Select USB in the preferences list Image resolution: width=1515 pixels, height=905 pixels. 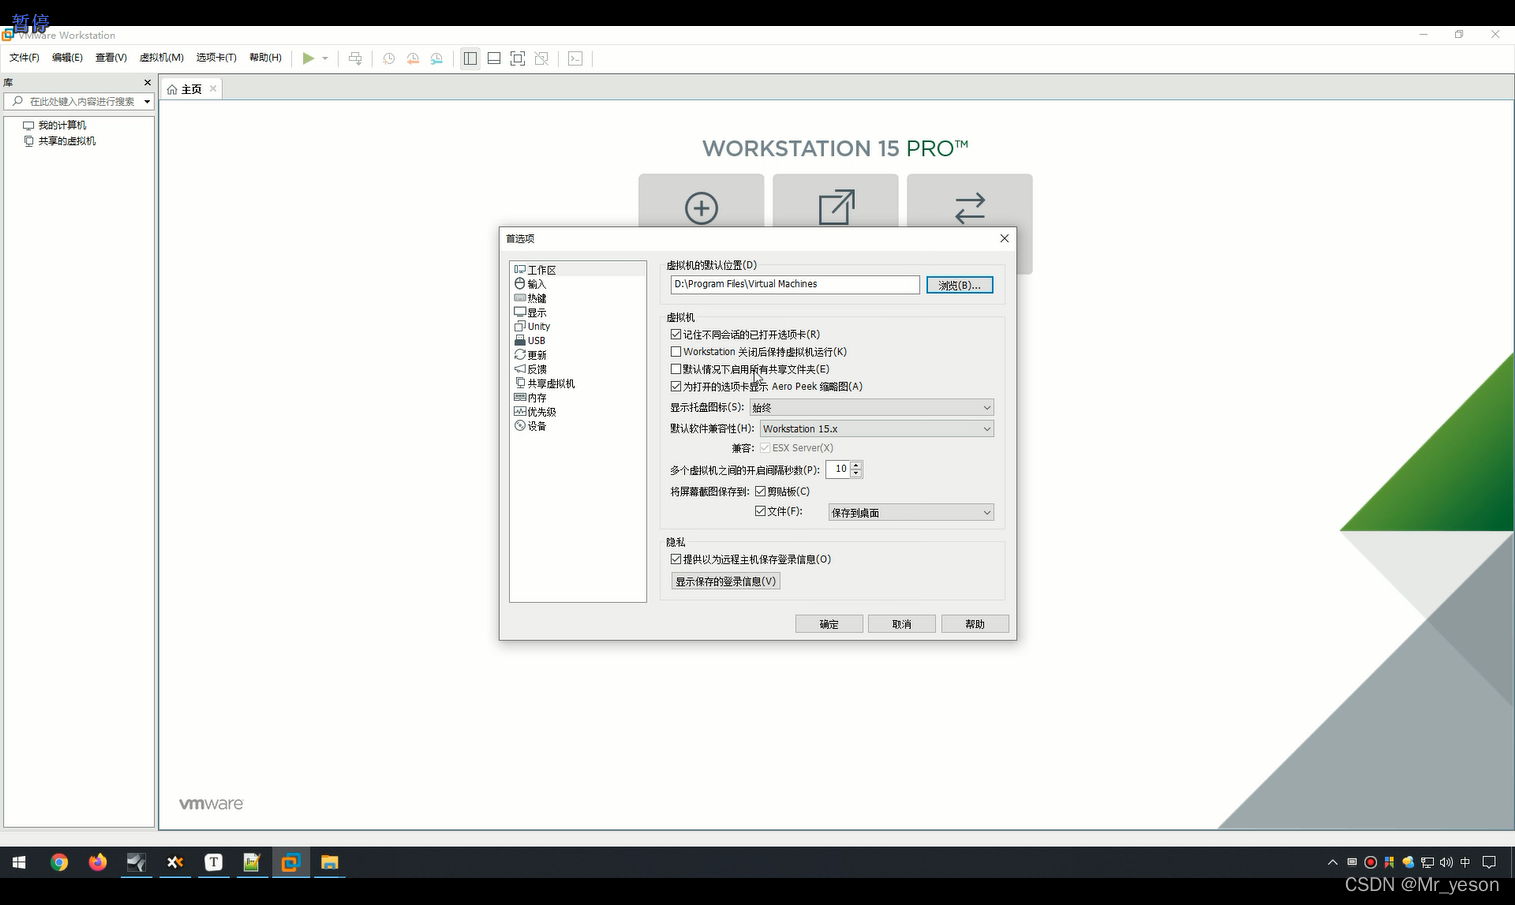[x=536, y=340]
